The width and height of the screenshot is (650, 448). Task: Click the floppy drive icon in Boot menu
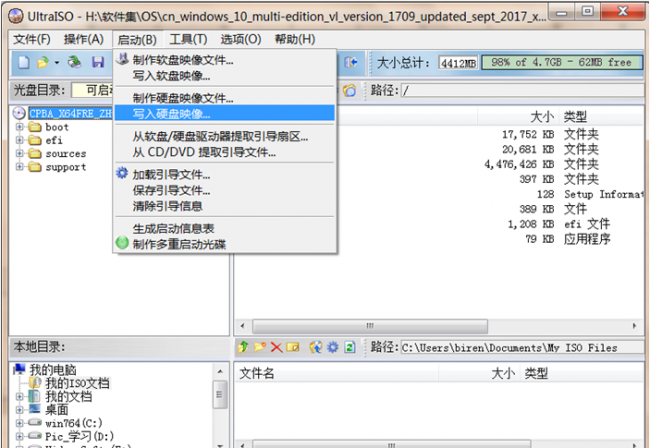(x=122, y=59)
